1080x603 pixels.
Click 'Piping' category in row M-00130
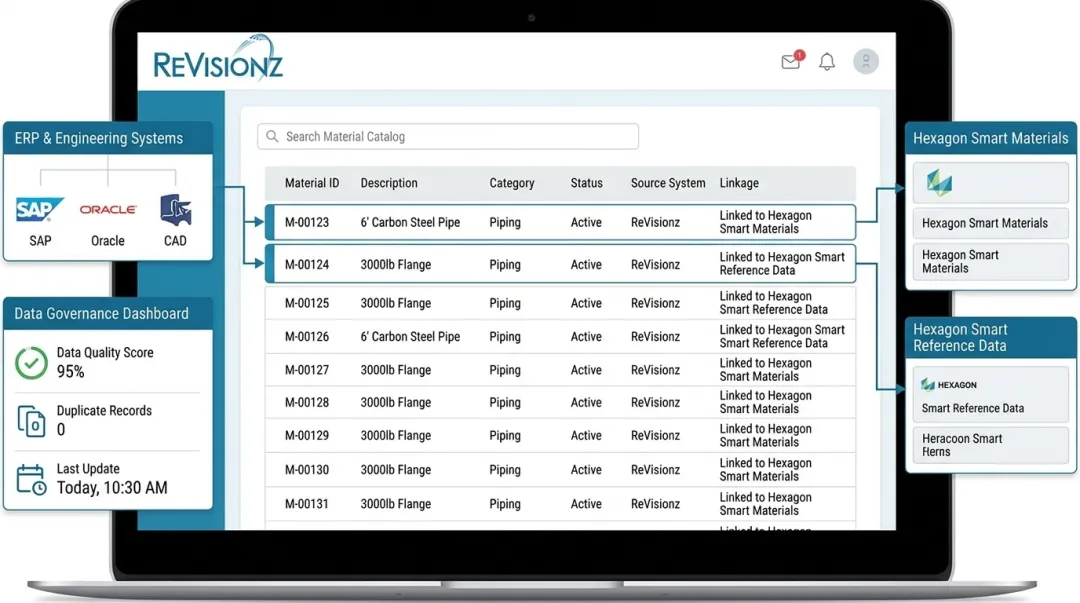(x=505, y=469)
